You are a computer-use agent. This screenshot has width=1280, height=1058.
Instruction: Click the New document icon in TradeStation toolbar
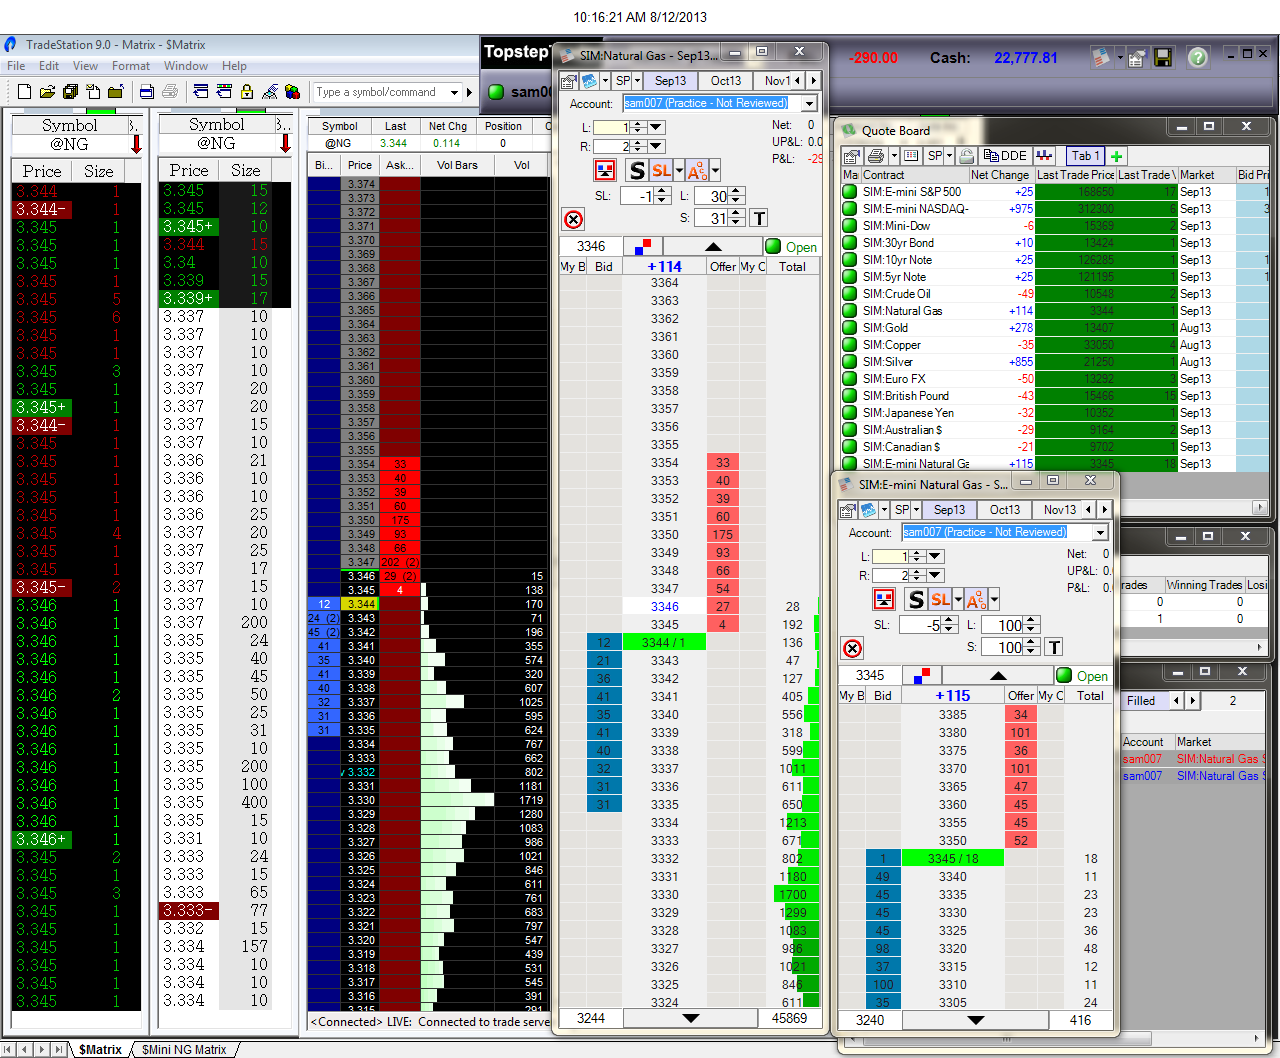(25, 92)
